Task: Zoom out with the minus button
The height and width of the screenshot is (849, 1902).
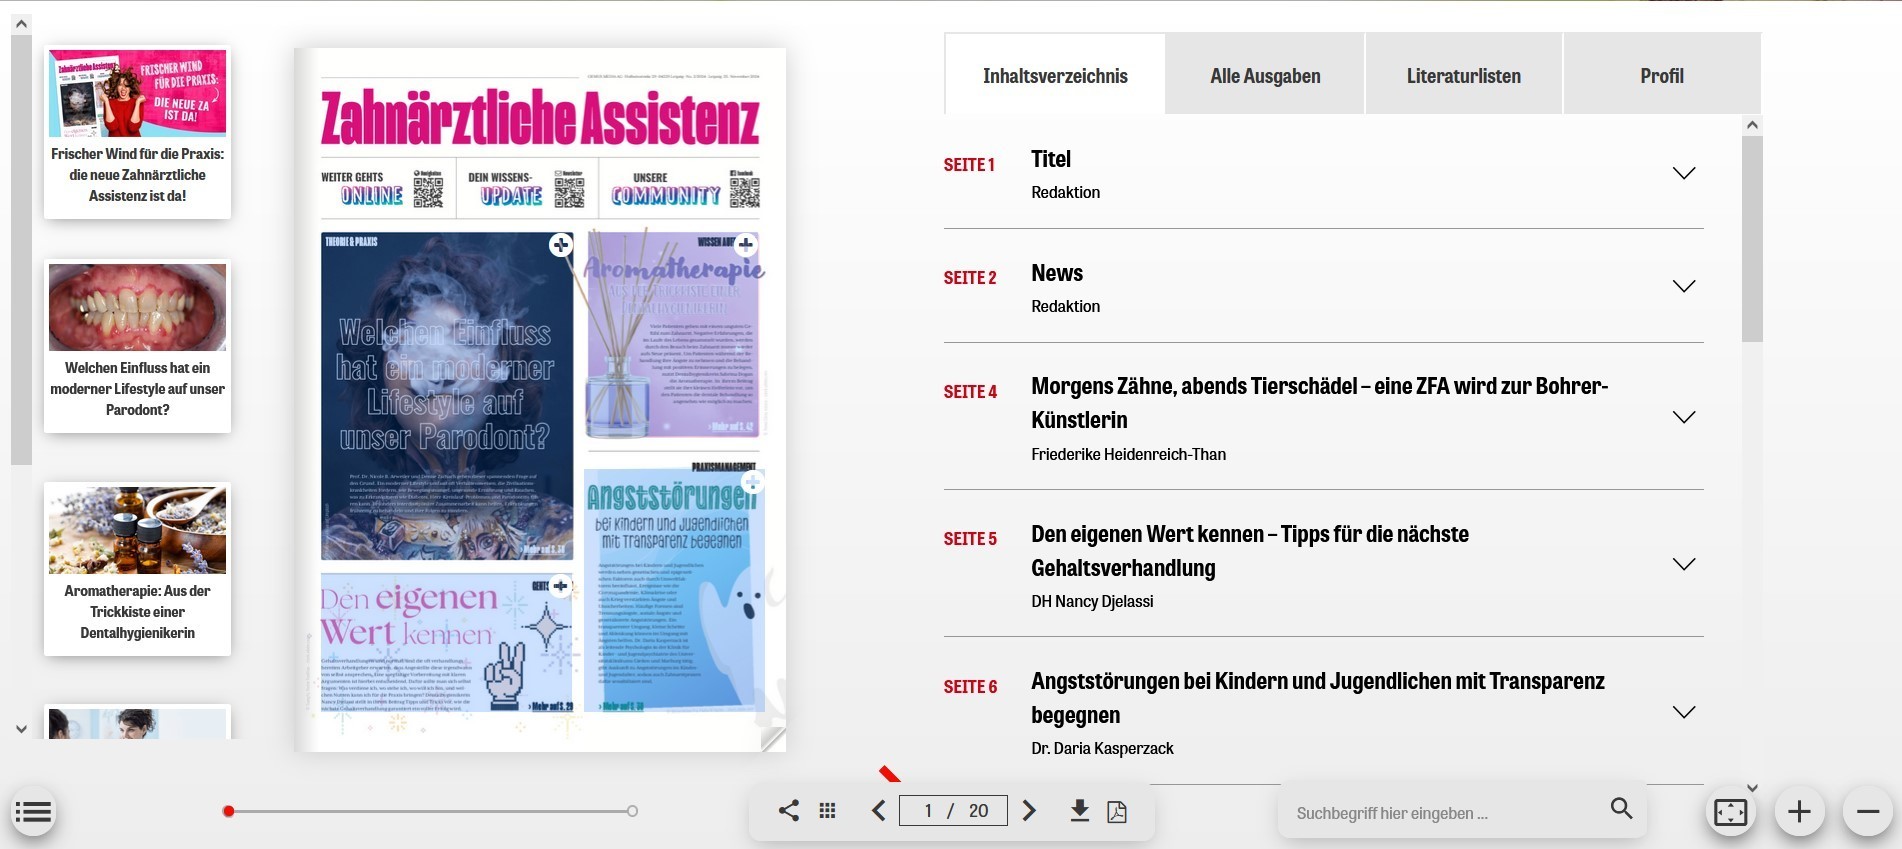Action: [1867, 812]
